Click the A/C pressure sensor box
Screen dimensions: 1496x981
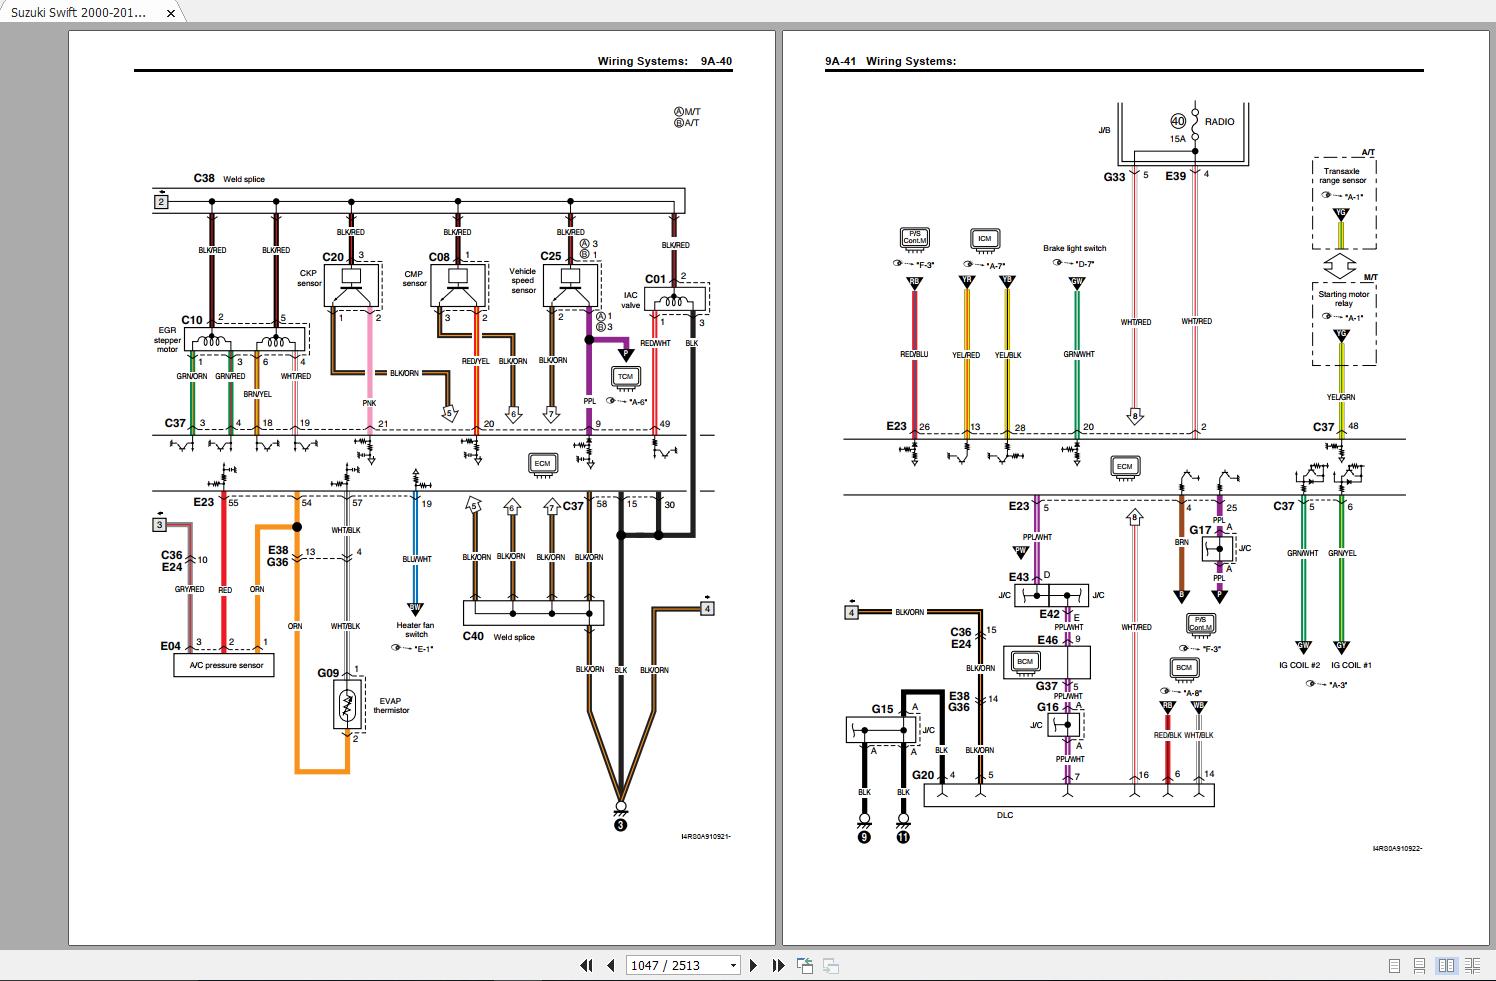pyautogui.click(x=224, y=665)
